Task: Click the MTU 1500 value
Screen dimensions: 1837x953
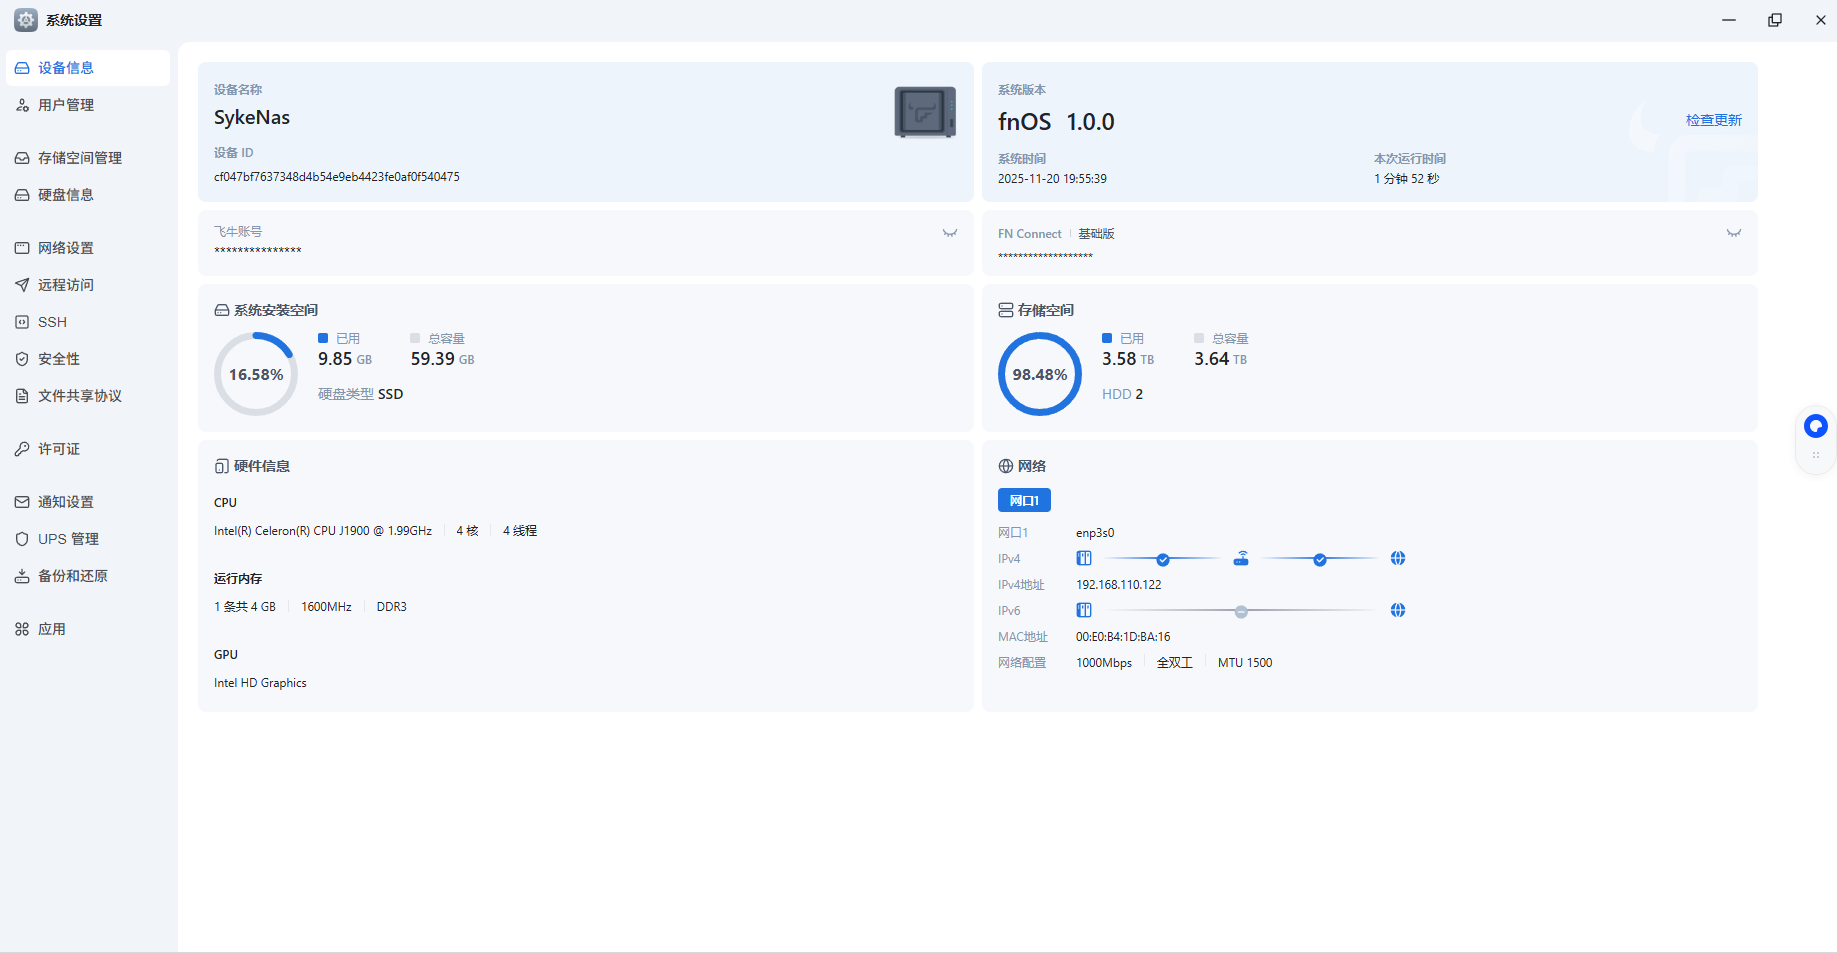Action: tap(1245, 663)
